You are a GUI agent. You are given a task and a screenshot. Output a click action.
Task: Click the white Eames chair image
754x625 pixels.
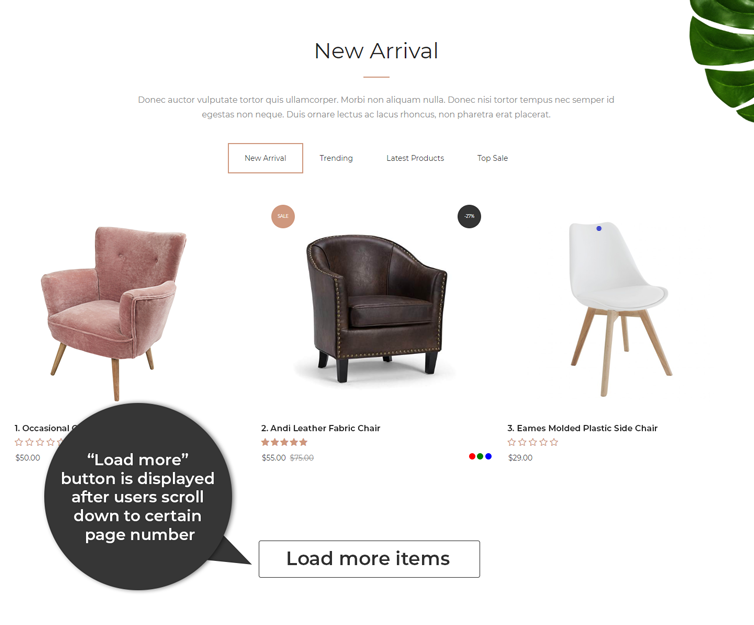tap(620, 309)
